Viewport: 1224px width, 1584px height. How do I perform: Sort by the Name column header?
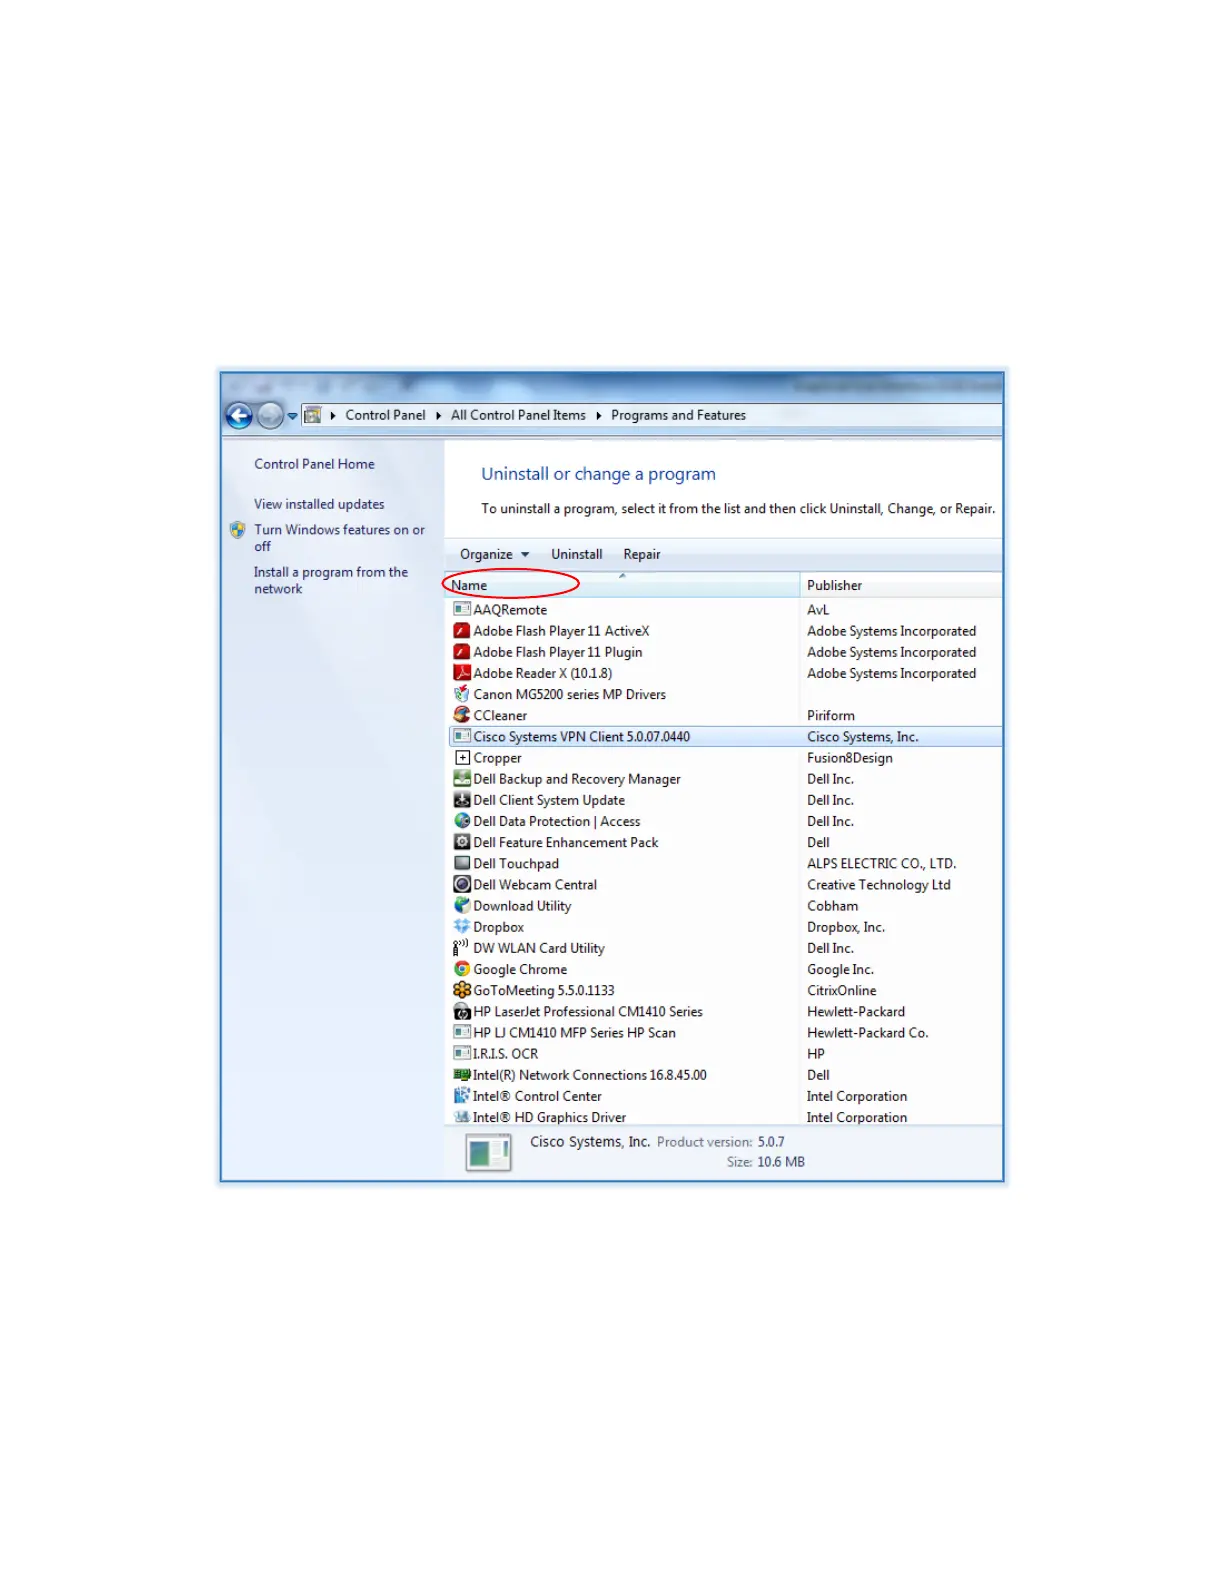pos(622,585)
